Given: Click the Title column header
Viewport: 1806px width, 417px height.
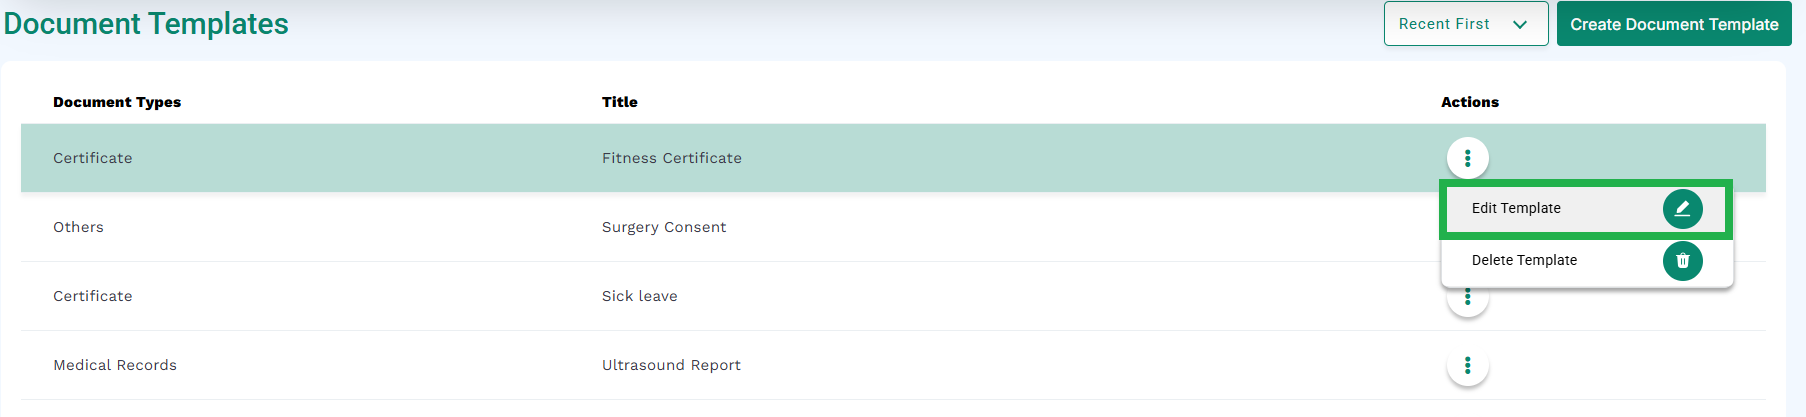Looking at the screenshot, I should (x=620, y=102).
